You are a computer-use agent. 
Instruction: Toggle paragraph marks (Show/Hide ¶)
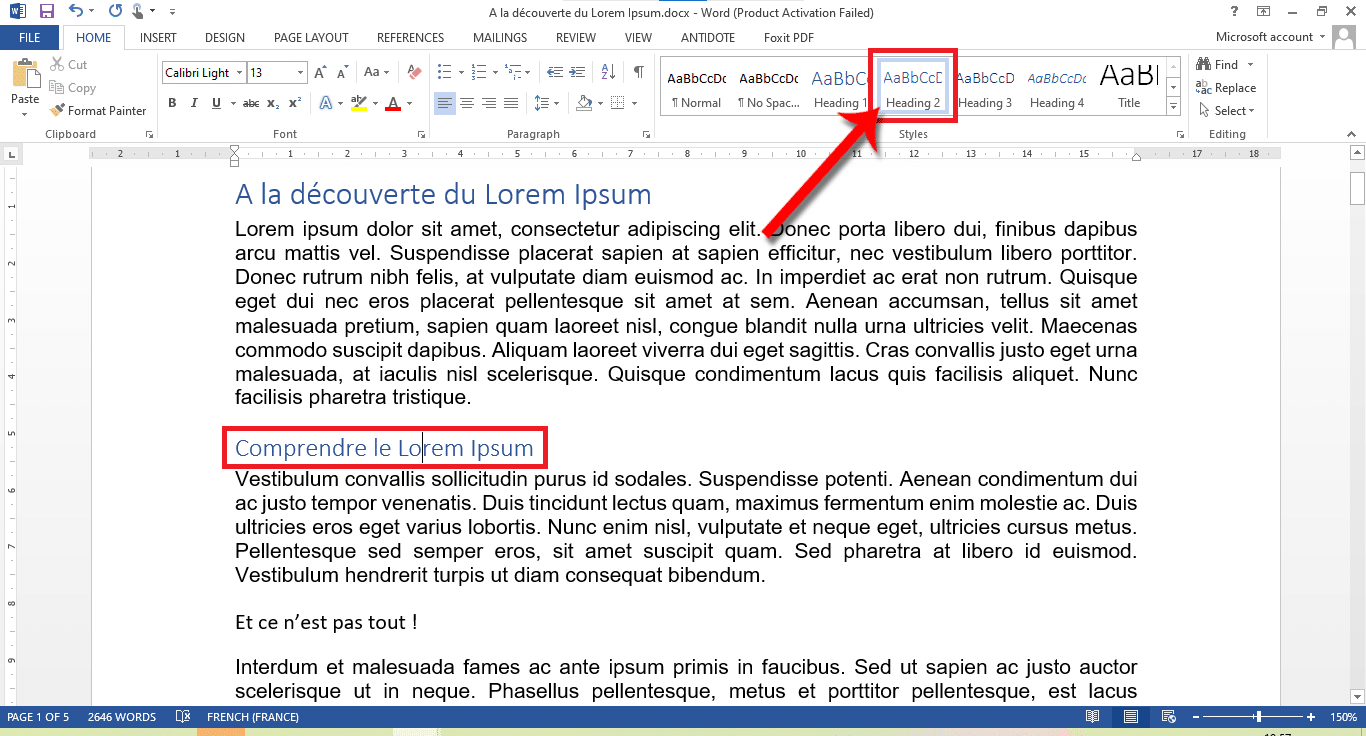638,73
